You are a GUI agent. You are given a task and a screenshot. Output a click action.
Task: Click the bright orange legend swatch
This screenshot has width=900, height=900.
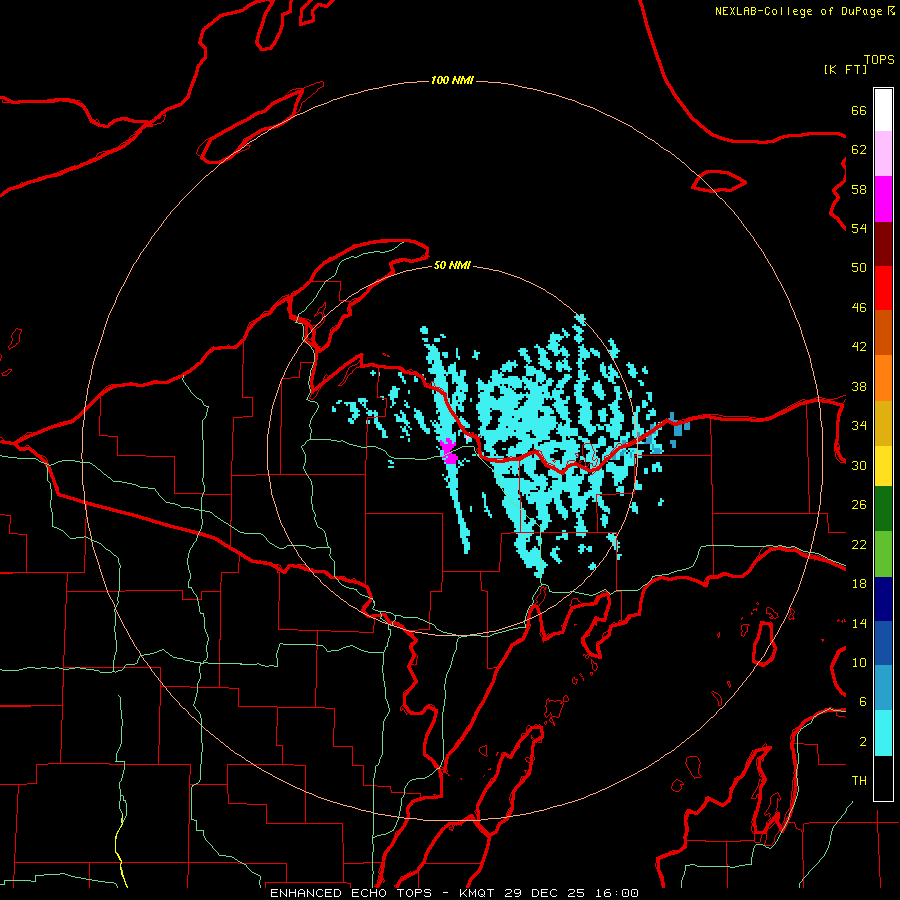point(883,378)
